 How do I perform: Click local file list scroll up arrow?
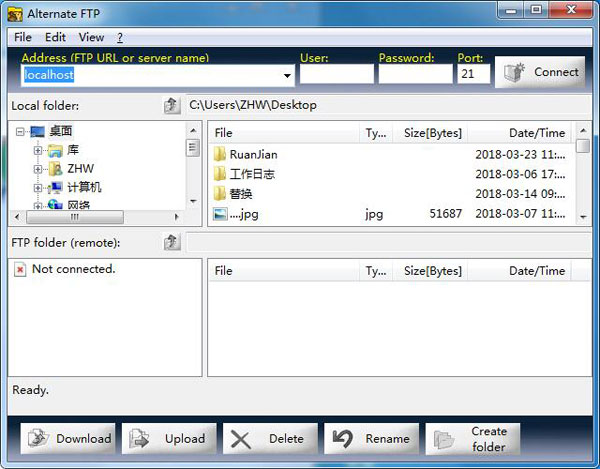click(583, 130)
